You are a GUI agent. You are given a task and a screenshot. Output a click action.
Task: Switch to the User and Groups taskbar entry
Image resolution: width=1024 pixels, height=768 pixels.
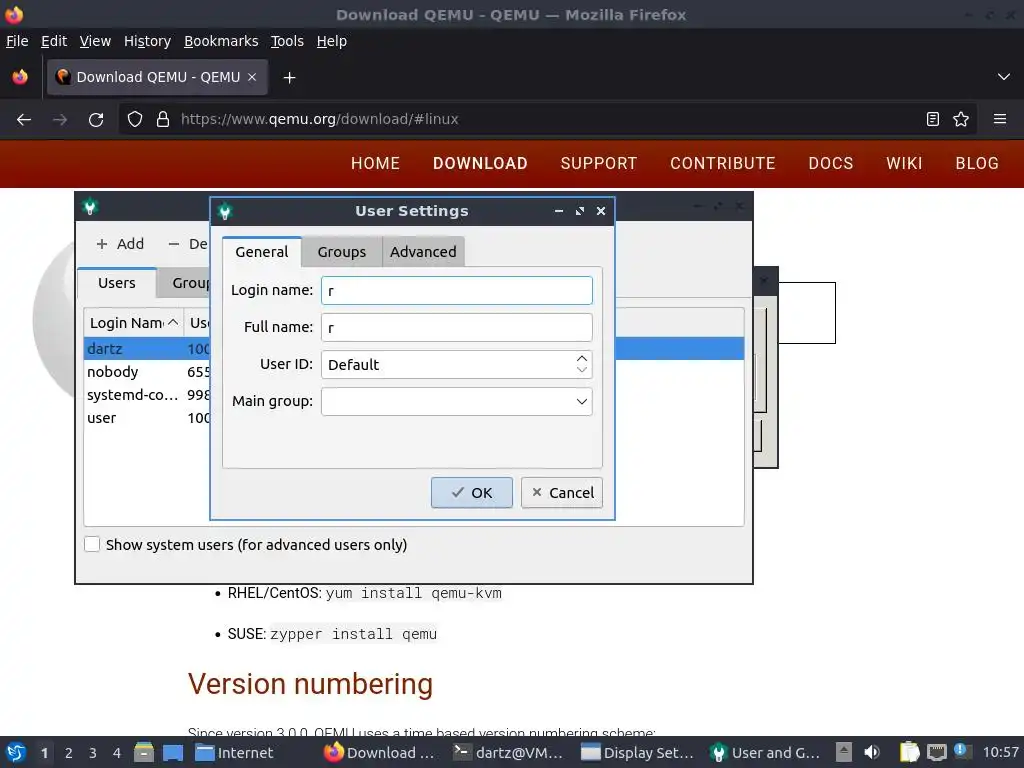pos(765,753)
